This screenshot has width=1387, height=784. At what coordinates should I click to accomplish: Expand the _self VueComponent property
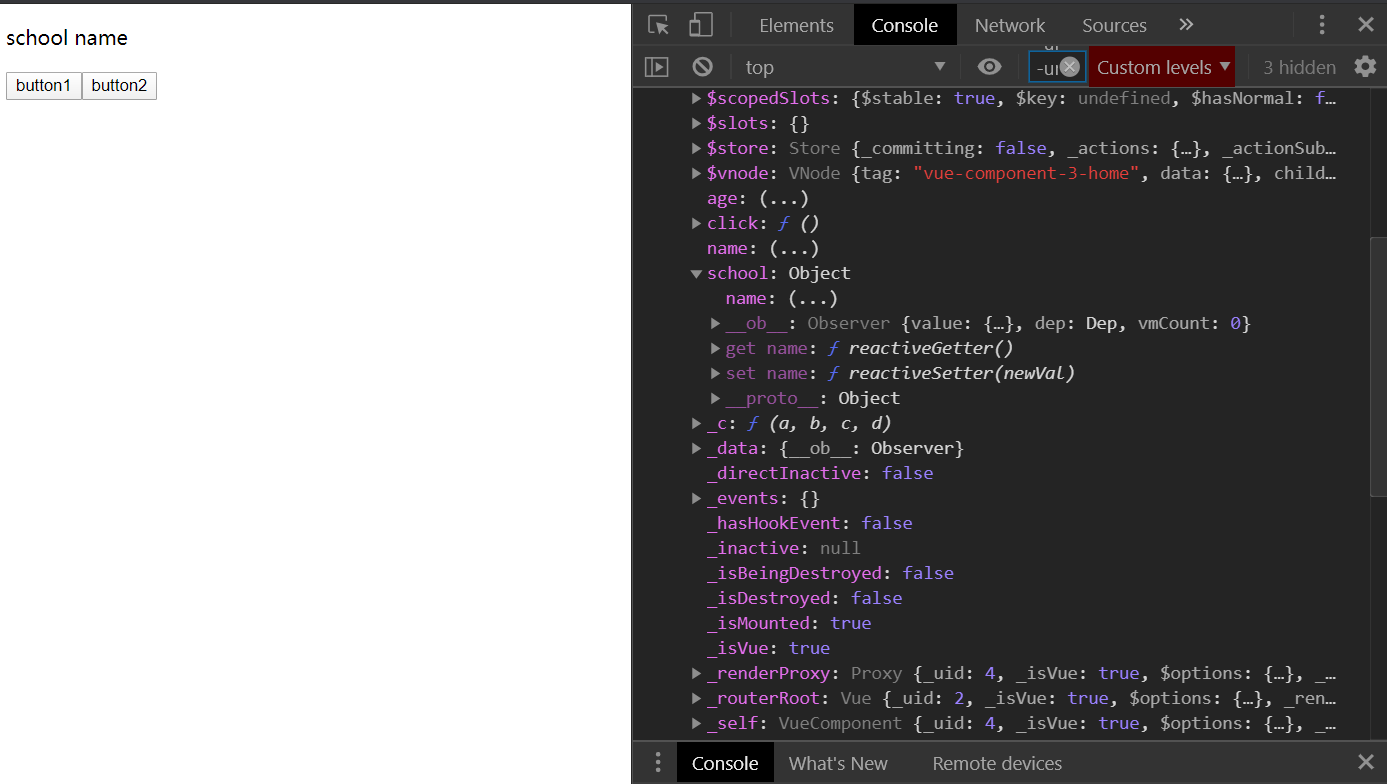(697, 723)
